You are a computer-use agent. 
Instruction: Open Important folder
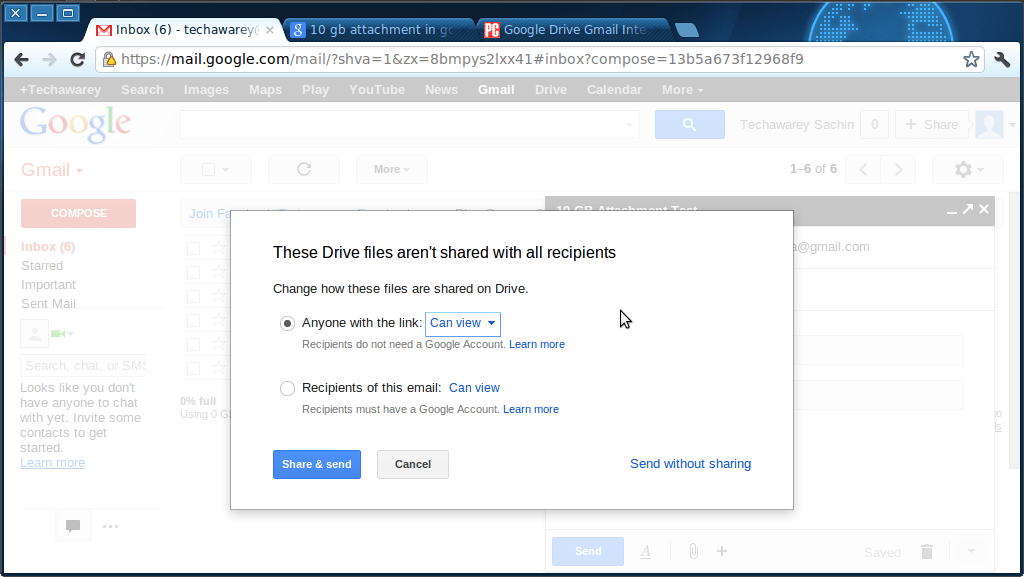coord(48,285)
